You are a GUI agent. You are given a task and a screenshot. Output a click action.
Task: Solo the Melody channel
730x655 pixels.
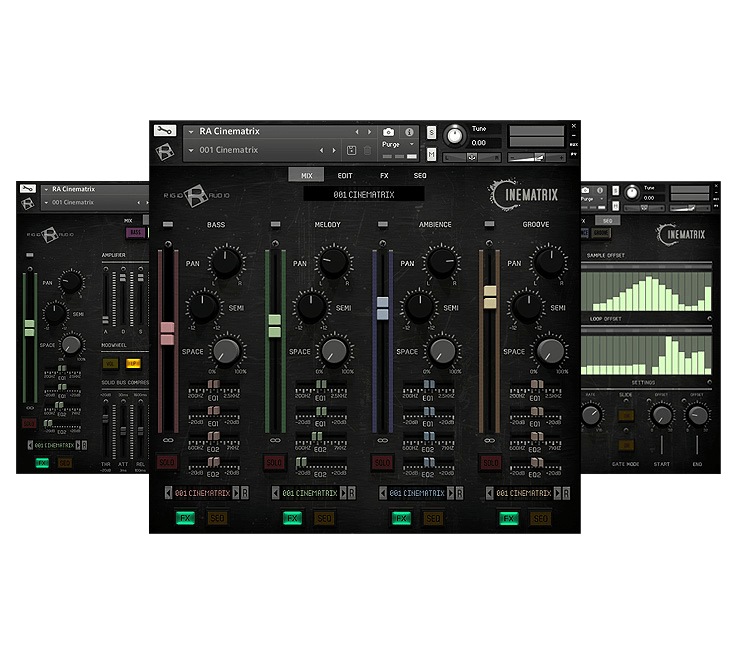click(274, 463)
